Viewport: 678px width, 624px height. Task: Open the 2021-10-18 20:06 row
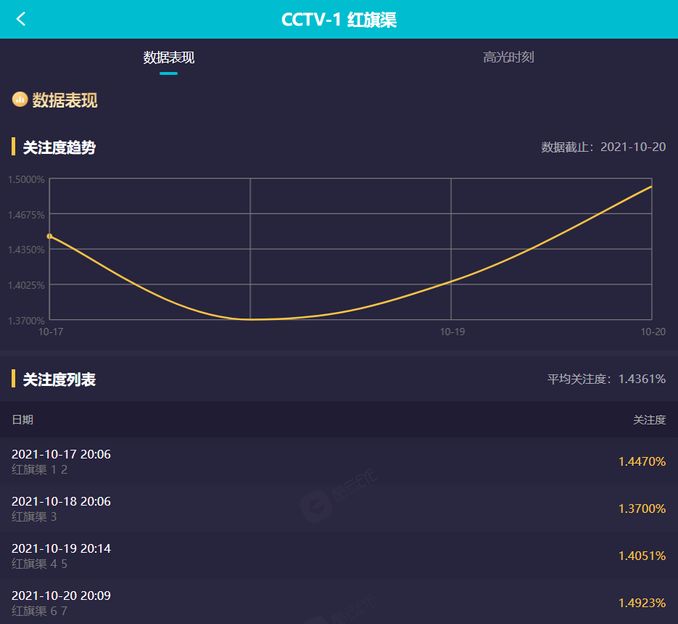[339, 509]
